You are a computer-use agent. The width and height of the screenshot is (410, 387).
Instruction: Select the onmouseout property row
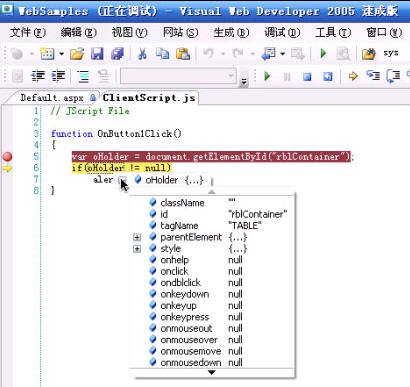212,328
